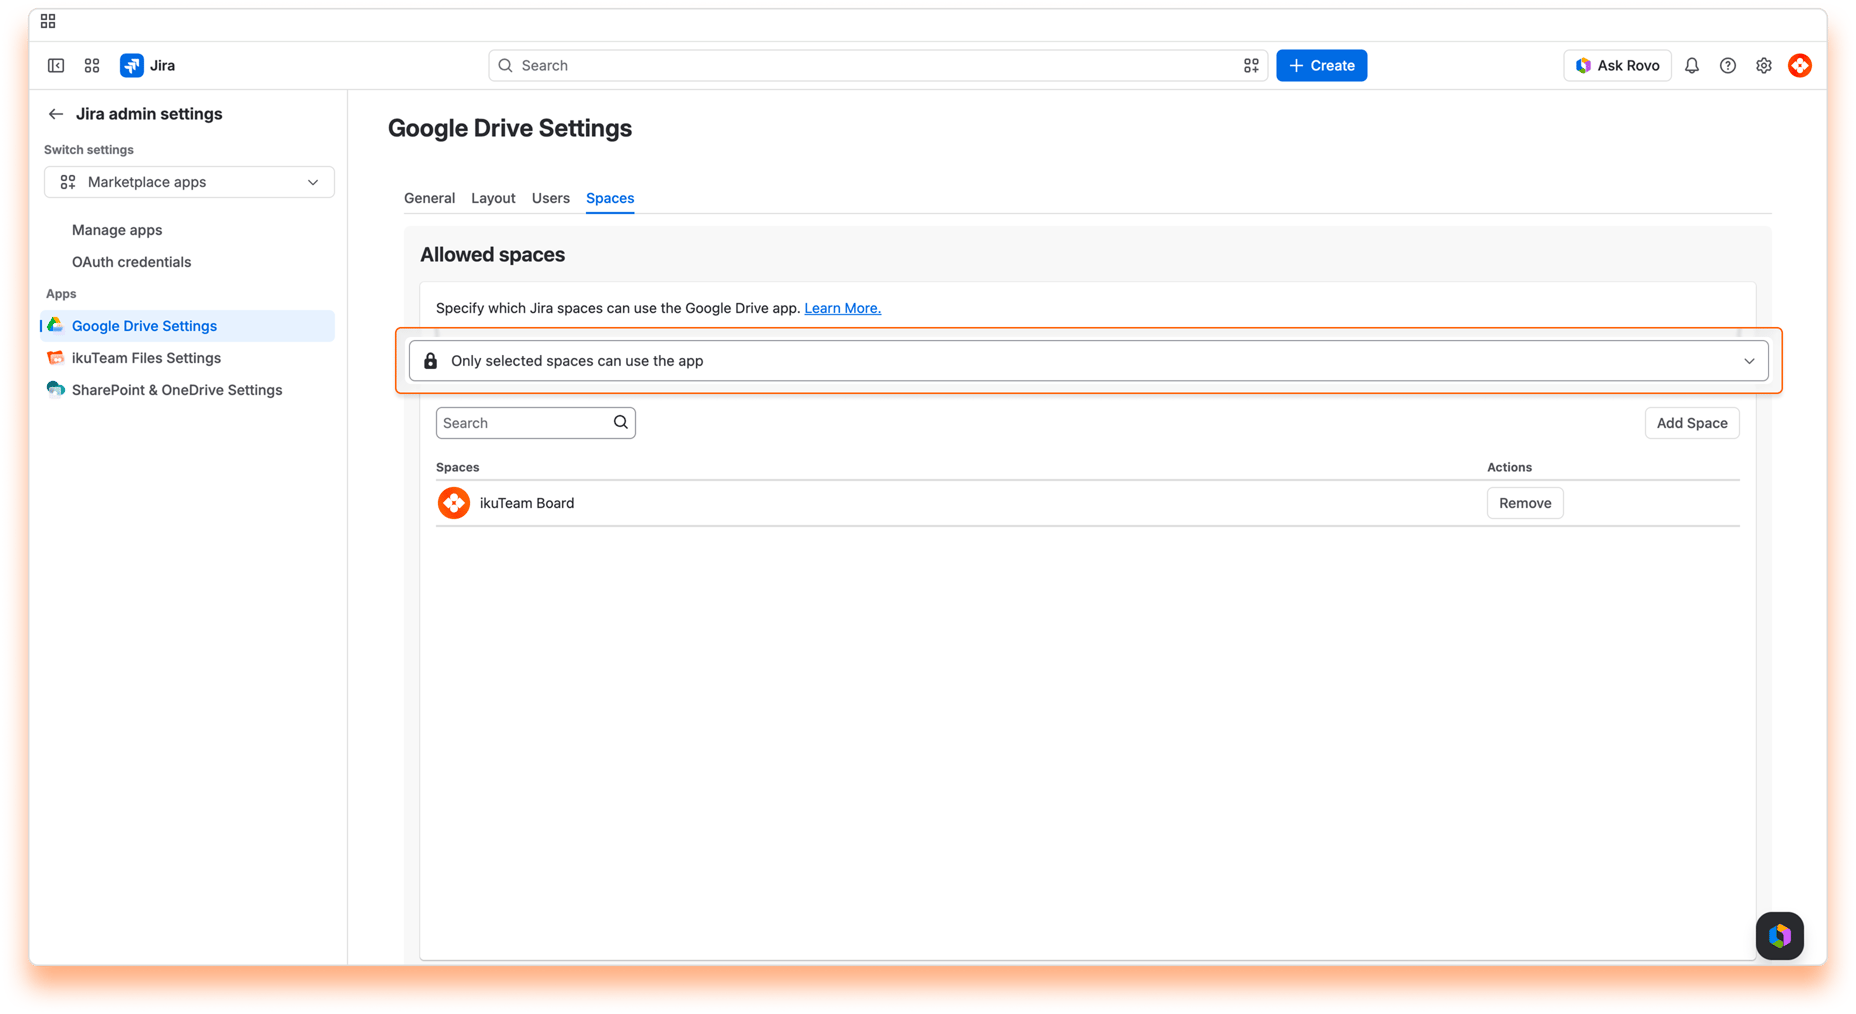Click the back arrow beside Jira admin settings
This screenshot has width=1856, height=1014.
tap(56, 114)
